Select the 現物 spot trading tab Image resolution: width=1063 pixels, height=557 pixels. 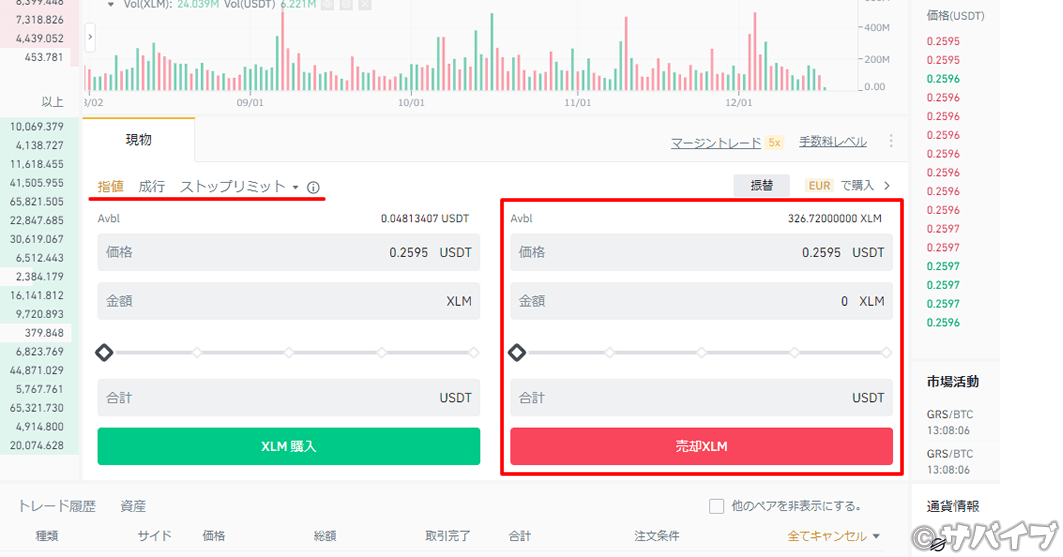pos(138,140)
